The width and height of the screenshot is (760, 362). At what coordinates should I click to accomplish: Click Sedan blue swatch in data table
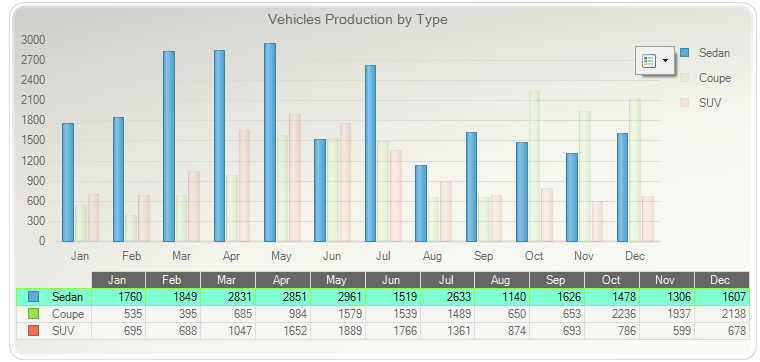[33, 297]
